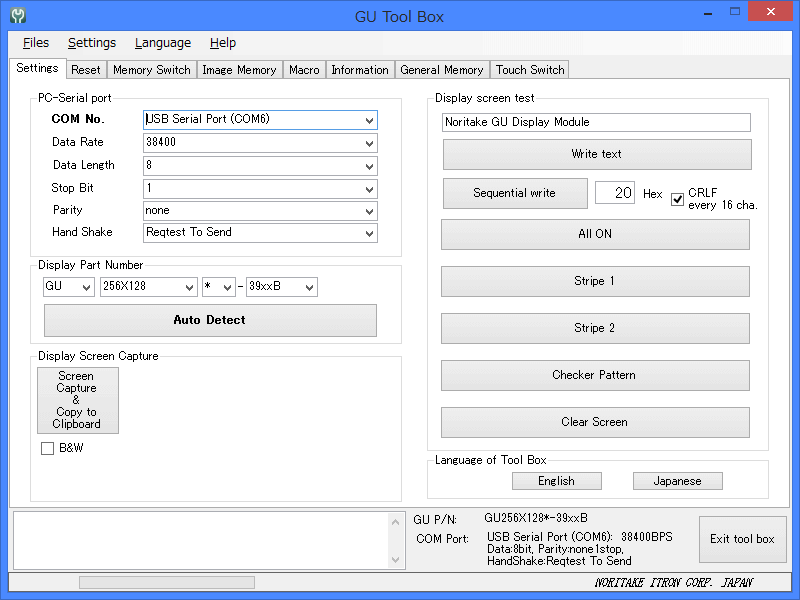Open the Touch Switch tab
The width and height of the screenshot is (800, 600).
530,70
